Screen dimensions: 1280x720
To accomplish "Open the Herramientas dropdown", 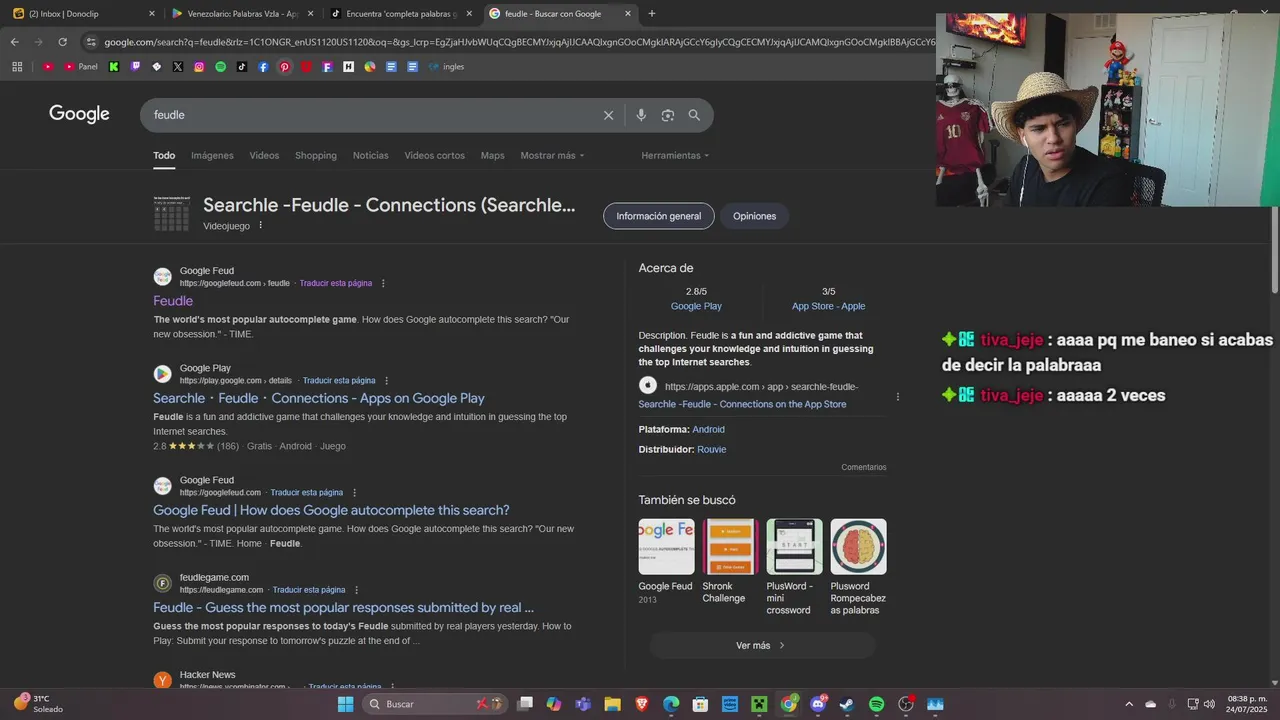I will (x=675, y=156).
